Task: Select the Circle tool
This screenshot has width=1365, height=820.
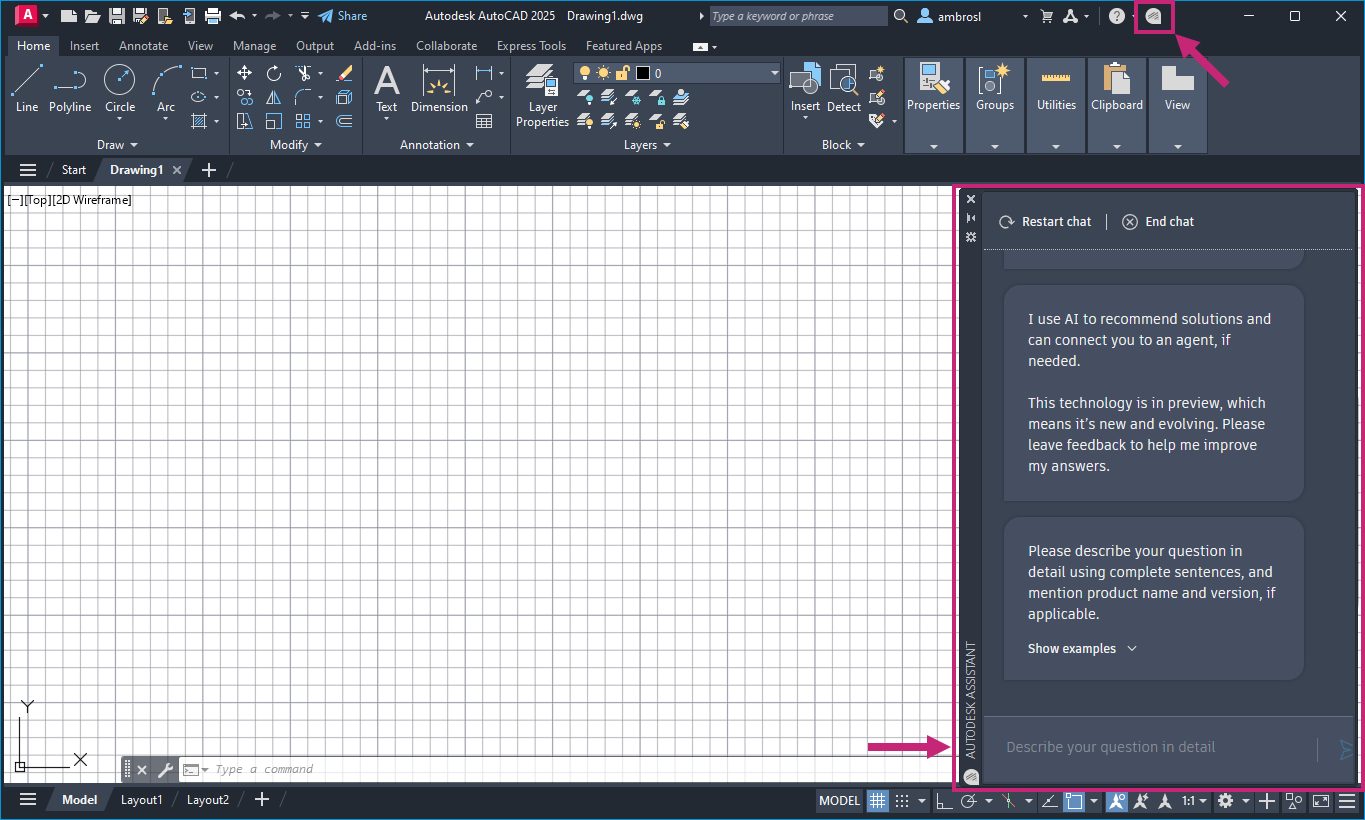Action: (x=120, y=88)
